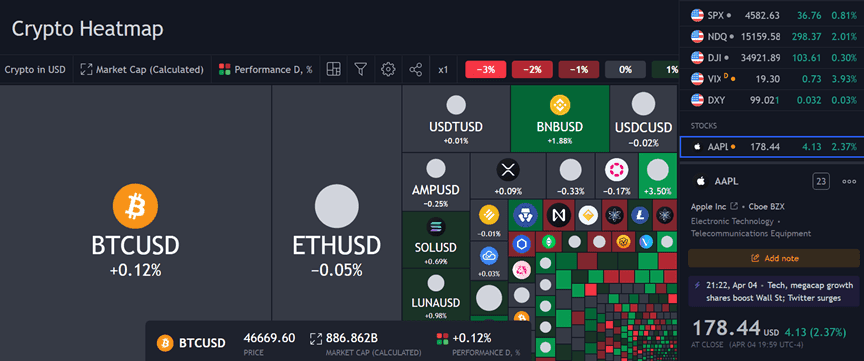Screen dimensions: 864x361
Task: Click the green tile showing +3.50%
Action: [x=657, y=175]
